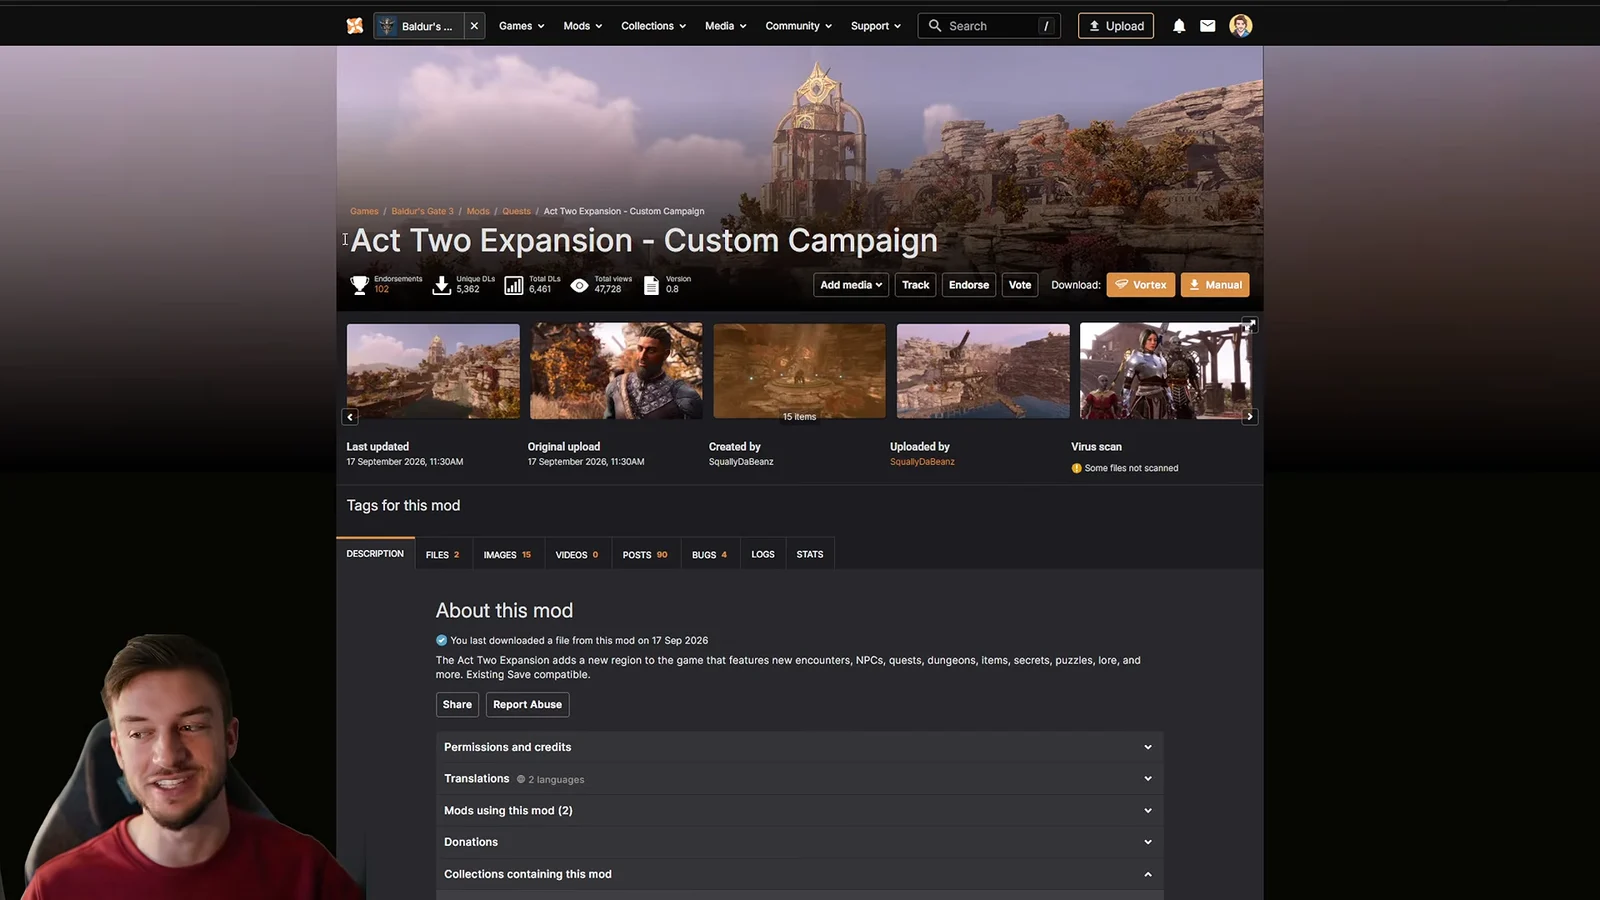Click the Baldur's Gate game icon
This screenshot has height=900, width=1600.
pyautogui.click(x=387, y=26)
